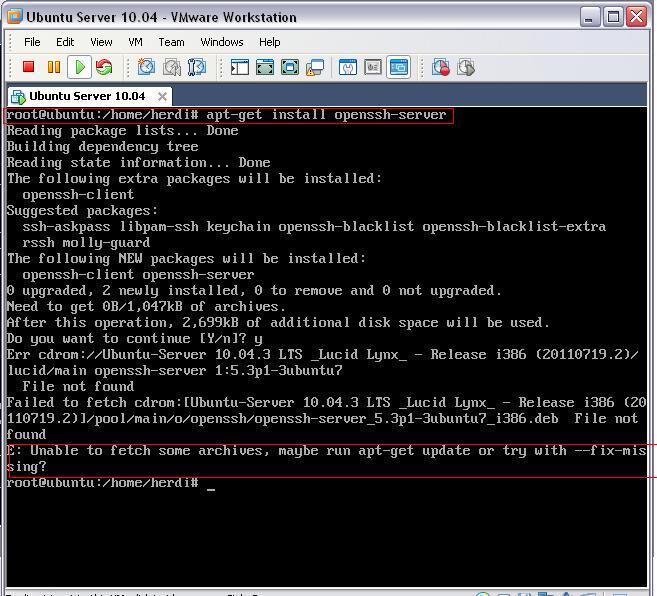Click the 'apt-get install openssh-server' command line
Viewport: 657px width, 596px height.
(227, 115)
